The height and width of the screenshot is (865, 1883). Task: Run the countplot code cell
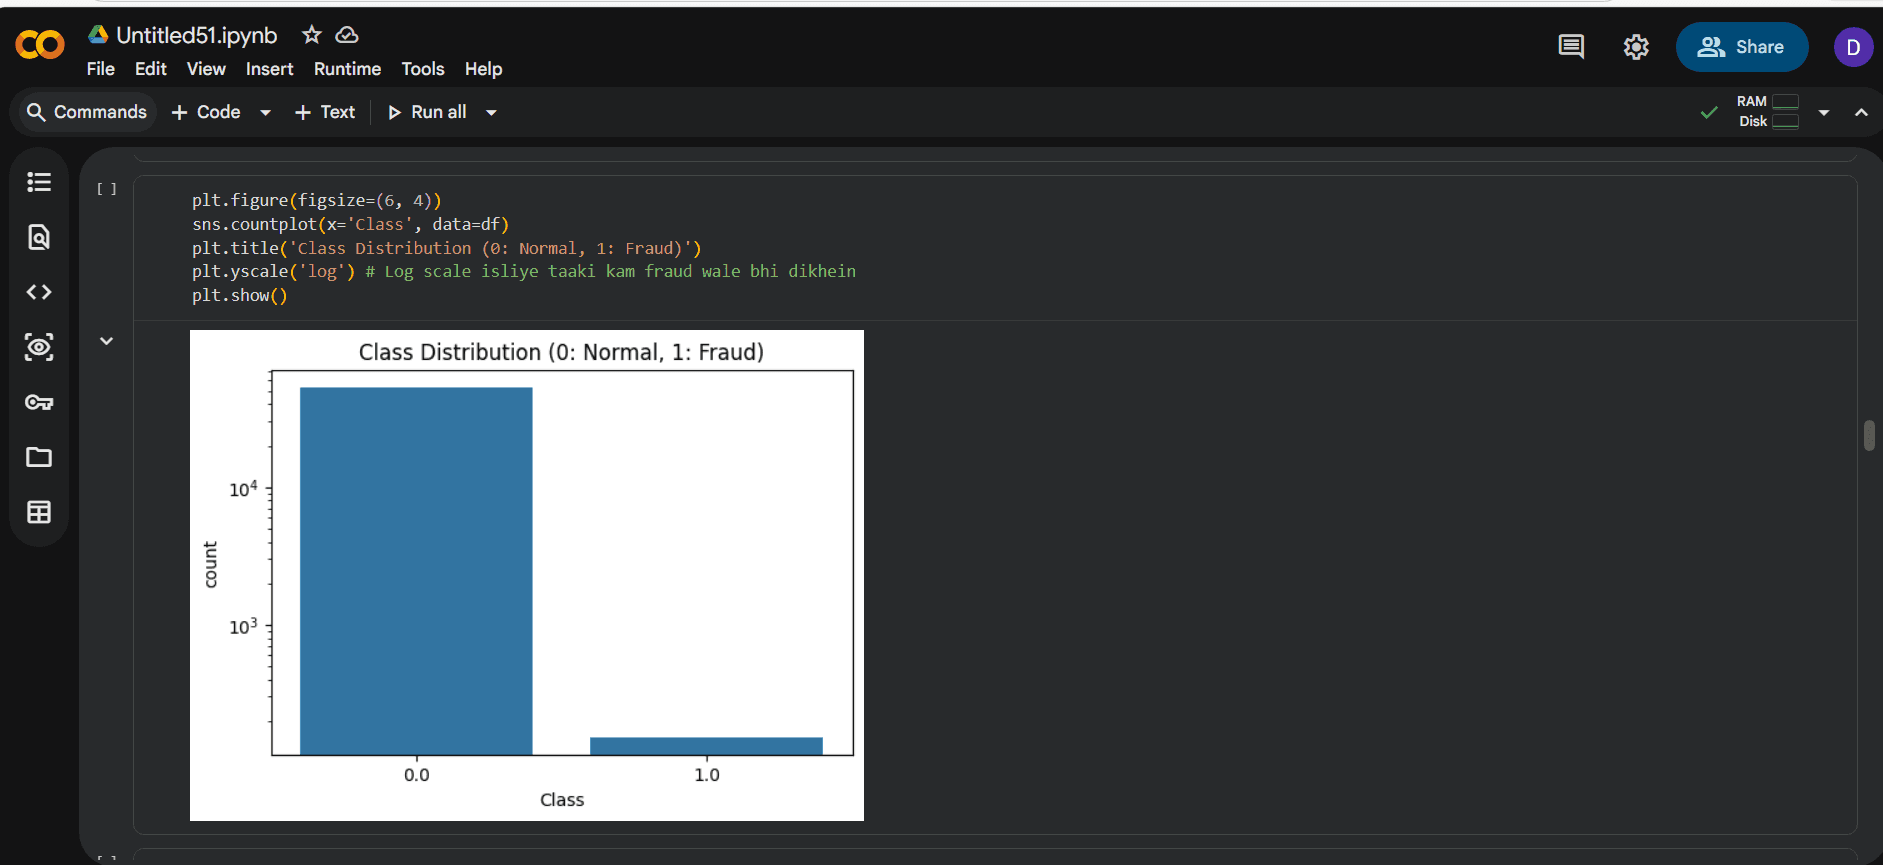tap(107, 189)
